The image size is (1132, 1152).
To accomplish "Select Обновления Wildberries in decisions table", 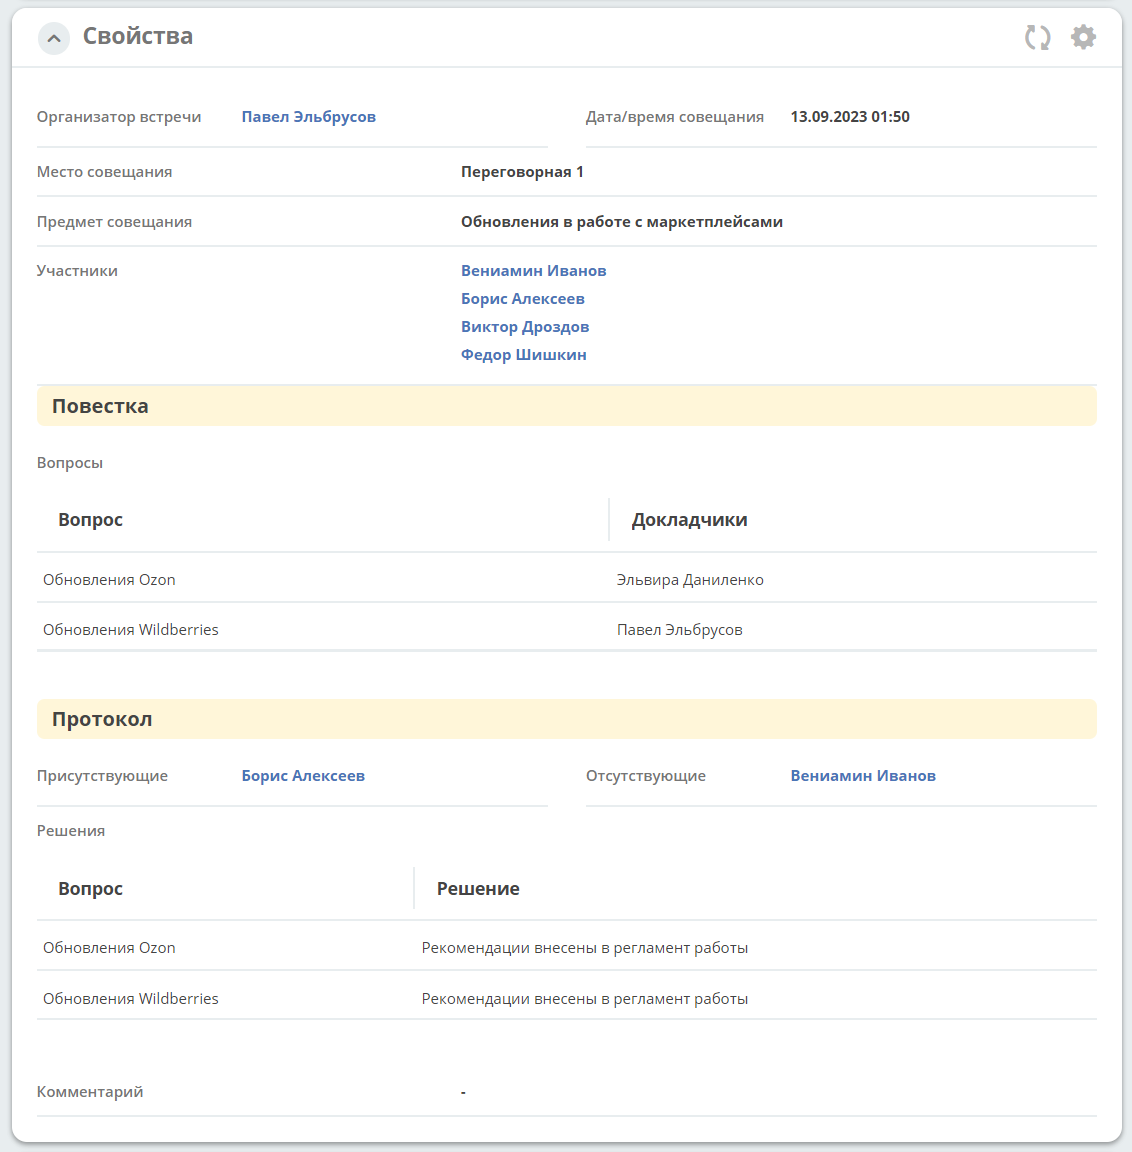I will (x=130, y=998).
